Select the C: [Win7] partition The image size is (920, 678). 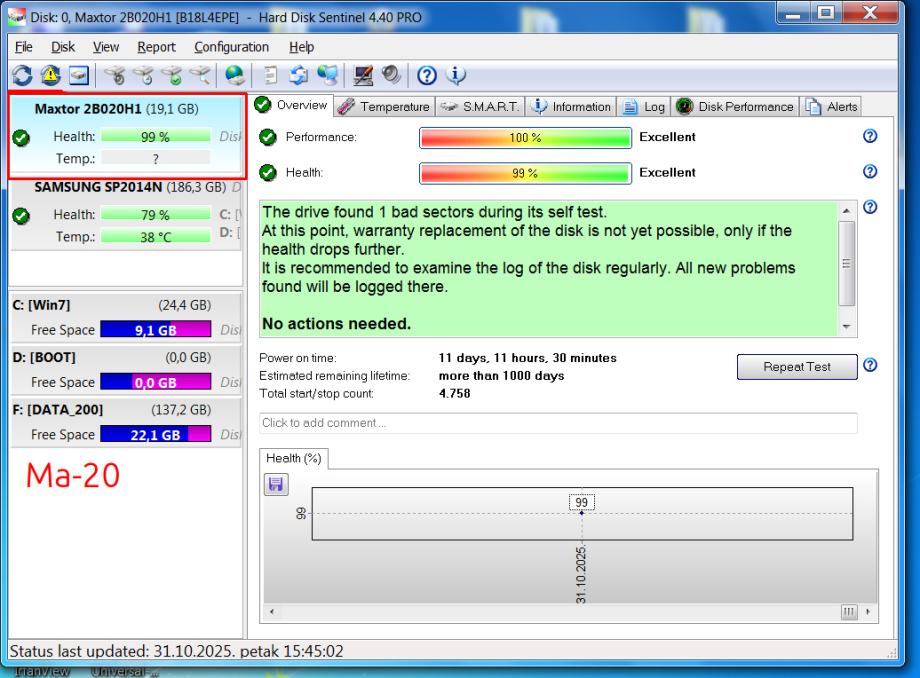[x=126, y=317]
